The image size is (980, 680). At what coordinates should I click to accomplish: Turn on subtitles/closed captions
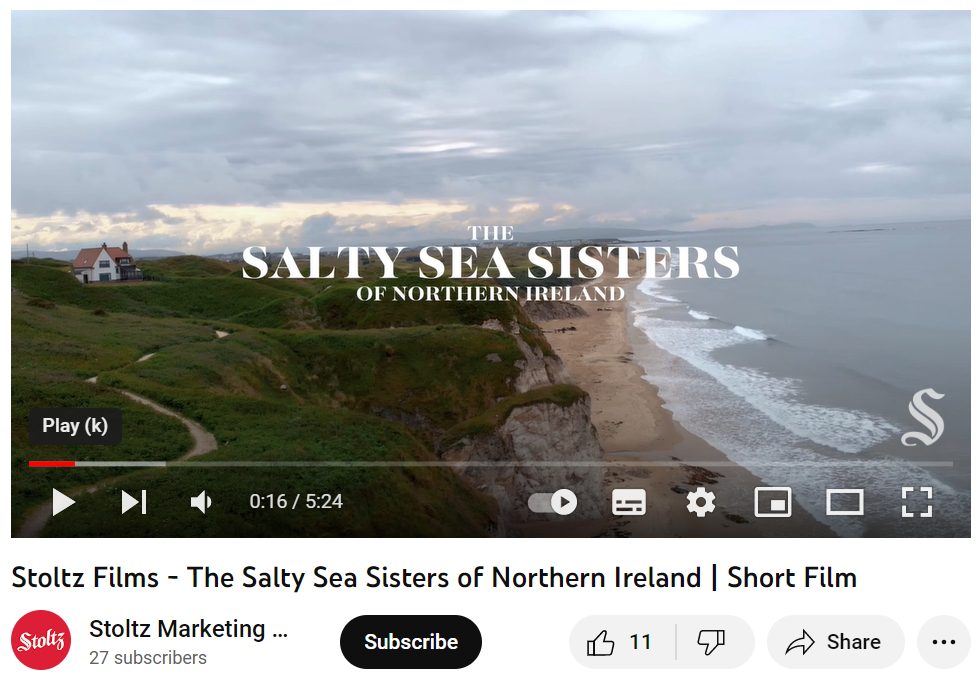pyautogui.click(x=629, y=502)
